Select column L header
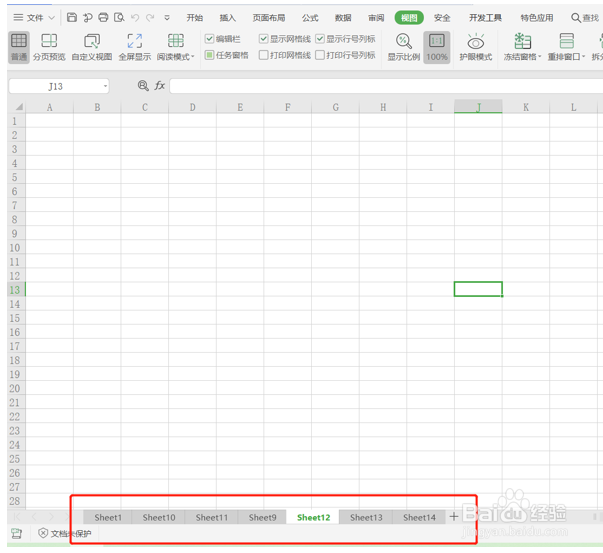 pos(573,107)
